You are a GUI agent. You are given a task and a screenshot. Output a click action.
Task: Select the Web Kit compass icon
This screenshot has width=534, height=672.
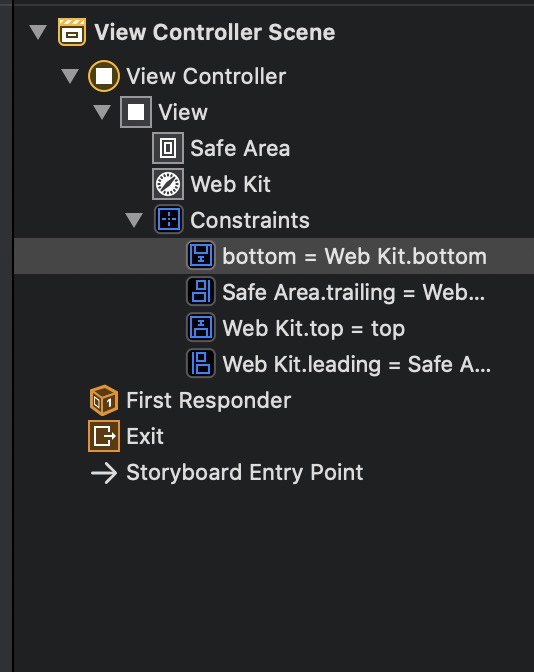click(168, 184)
